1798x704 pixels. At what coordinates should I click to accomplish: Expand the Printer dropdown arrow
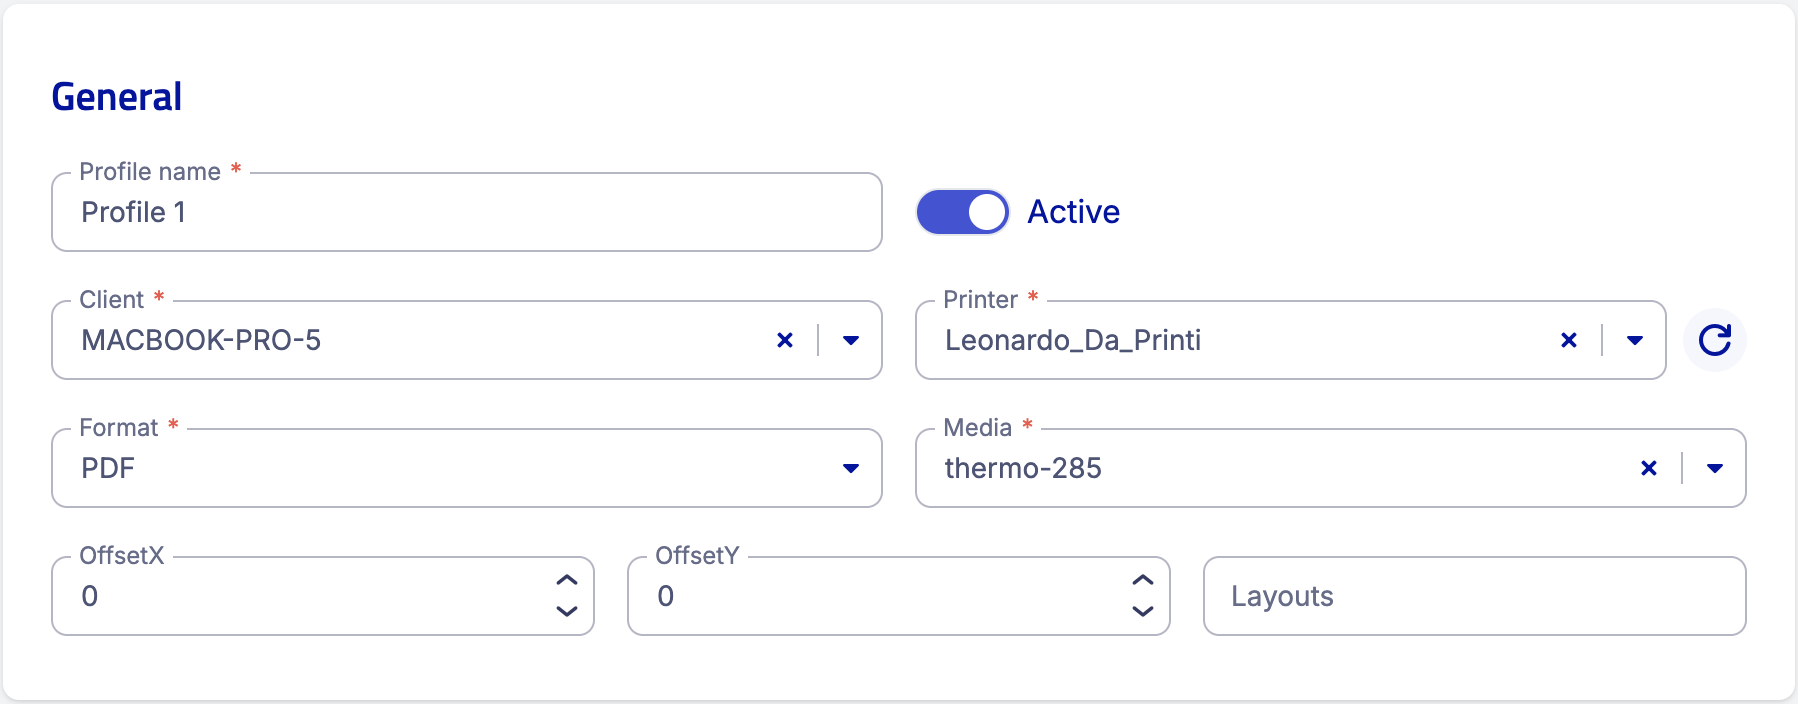[1635, 340]
